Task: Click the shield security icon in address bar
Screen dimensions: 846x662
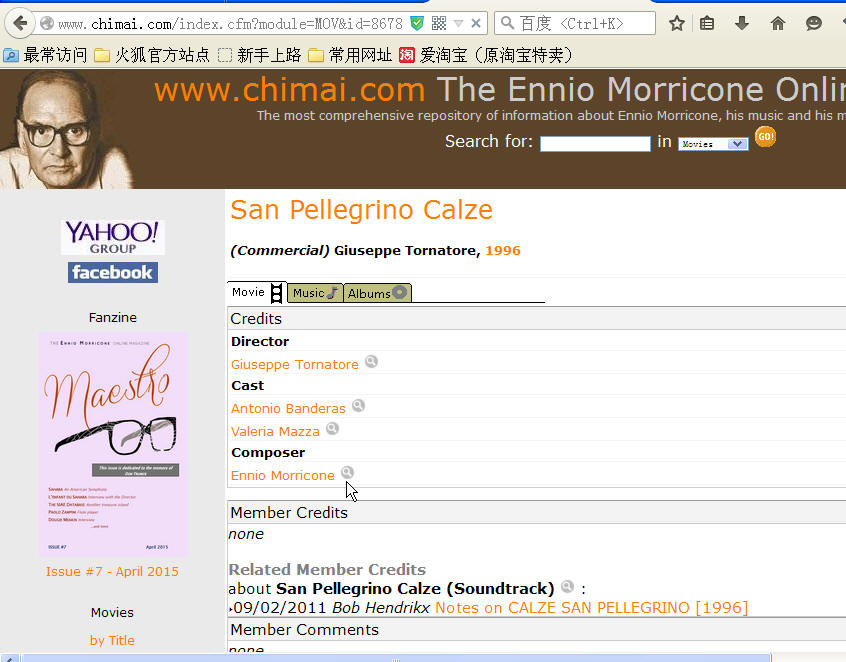Action: [x=417, y=23]
